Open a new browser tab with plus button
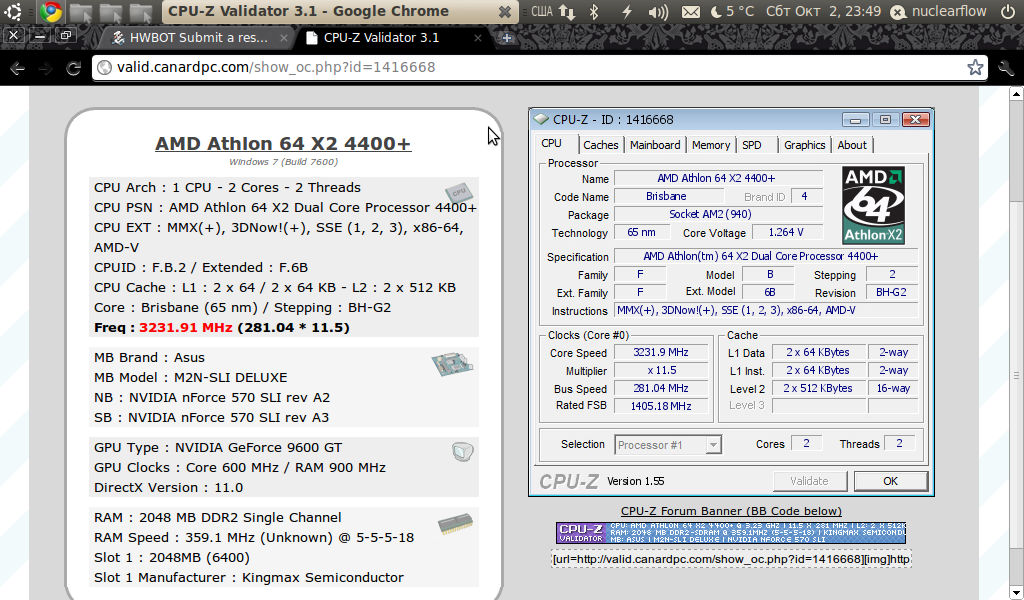 coord(506,38)
